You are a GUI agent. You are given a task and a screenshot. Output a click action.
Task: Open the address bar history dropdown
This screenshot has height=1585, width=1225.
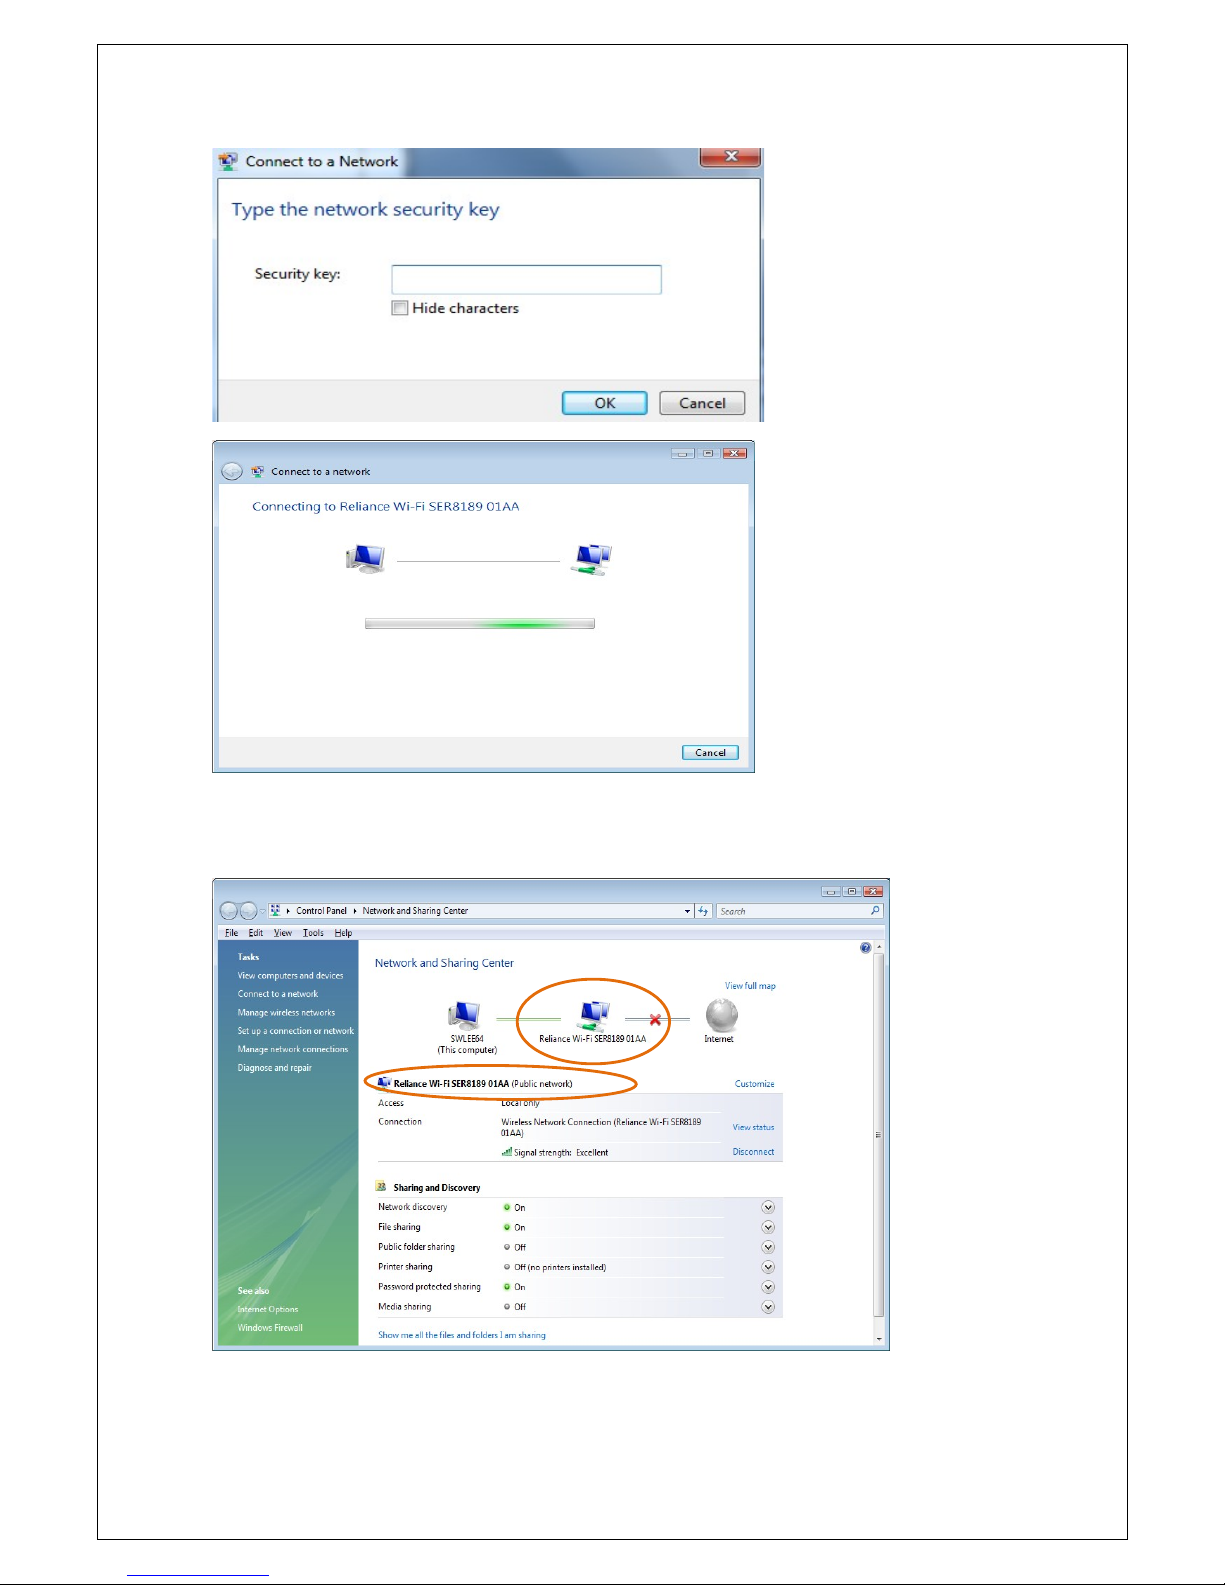pos(687,911)
